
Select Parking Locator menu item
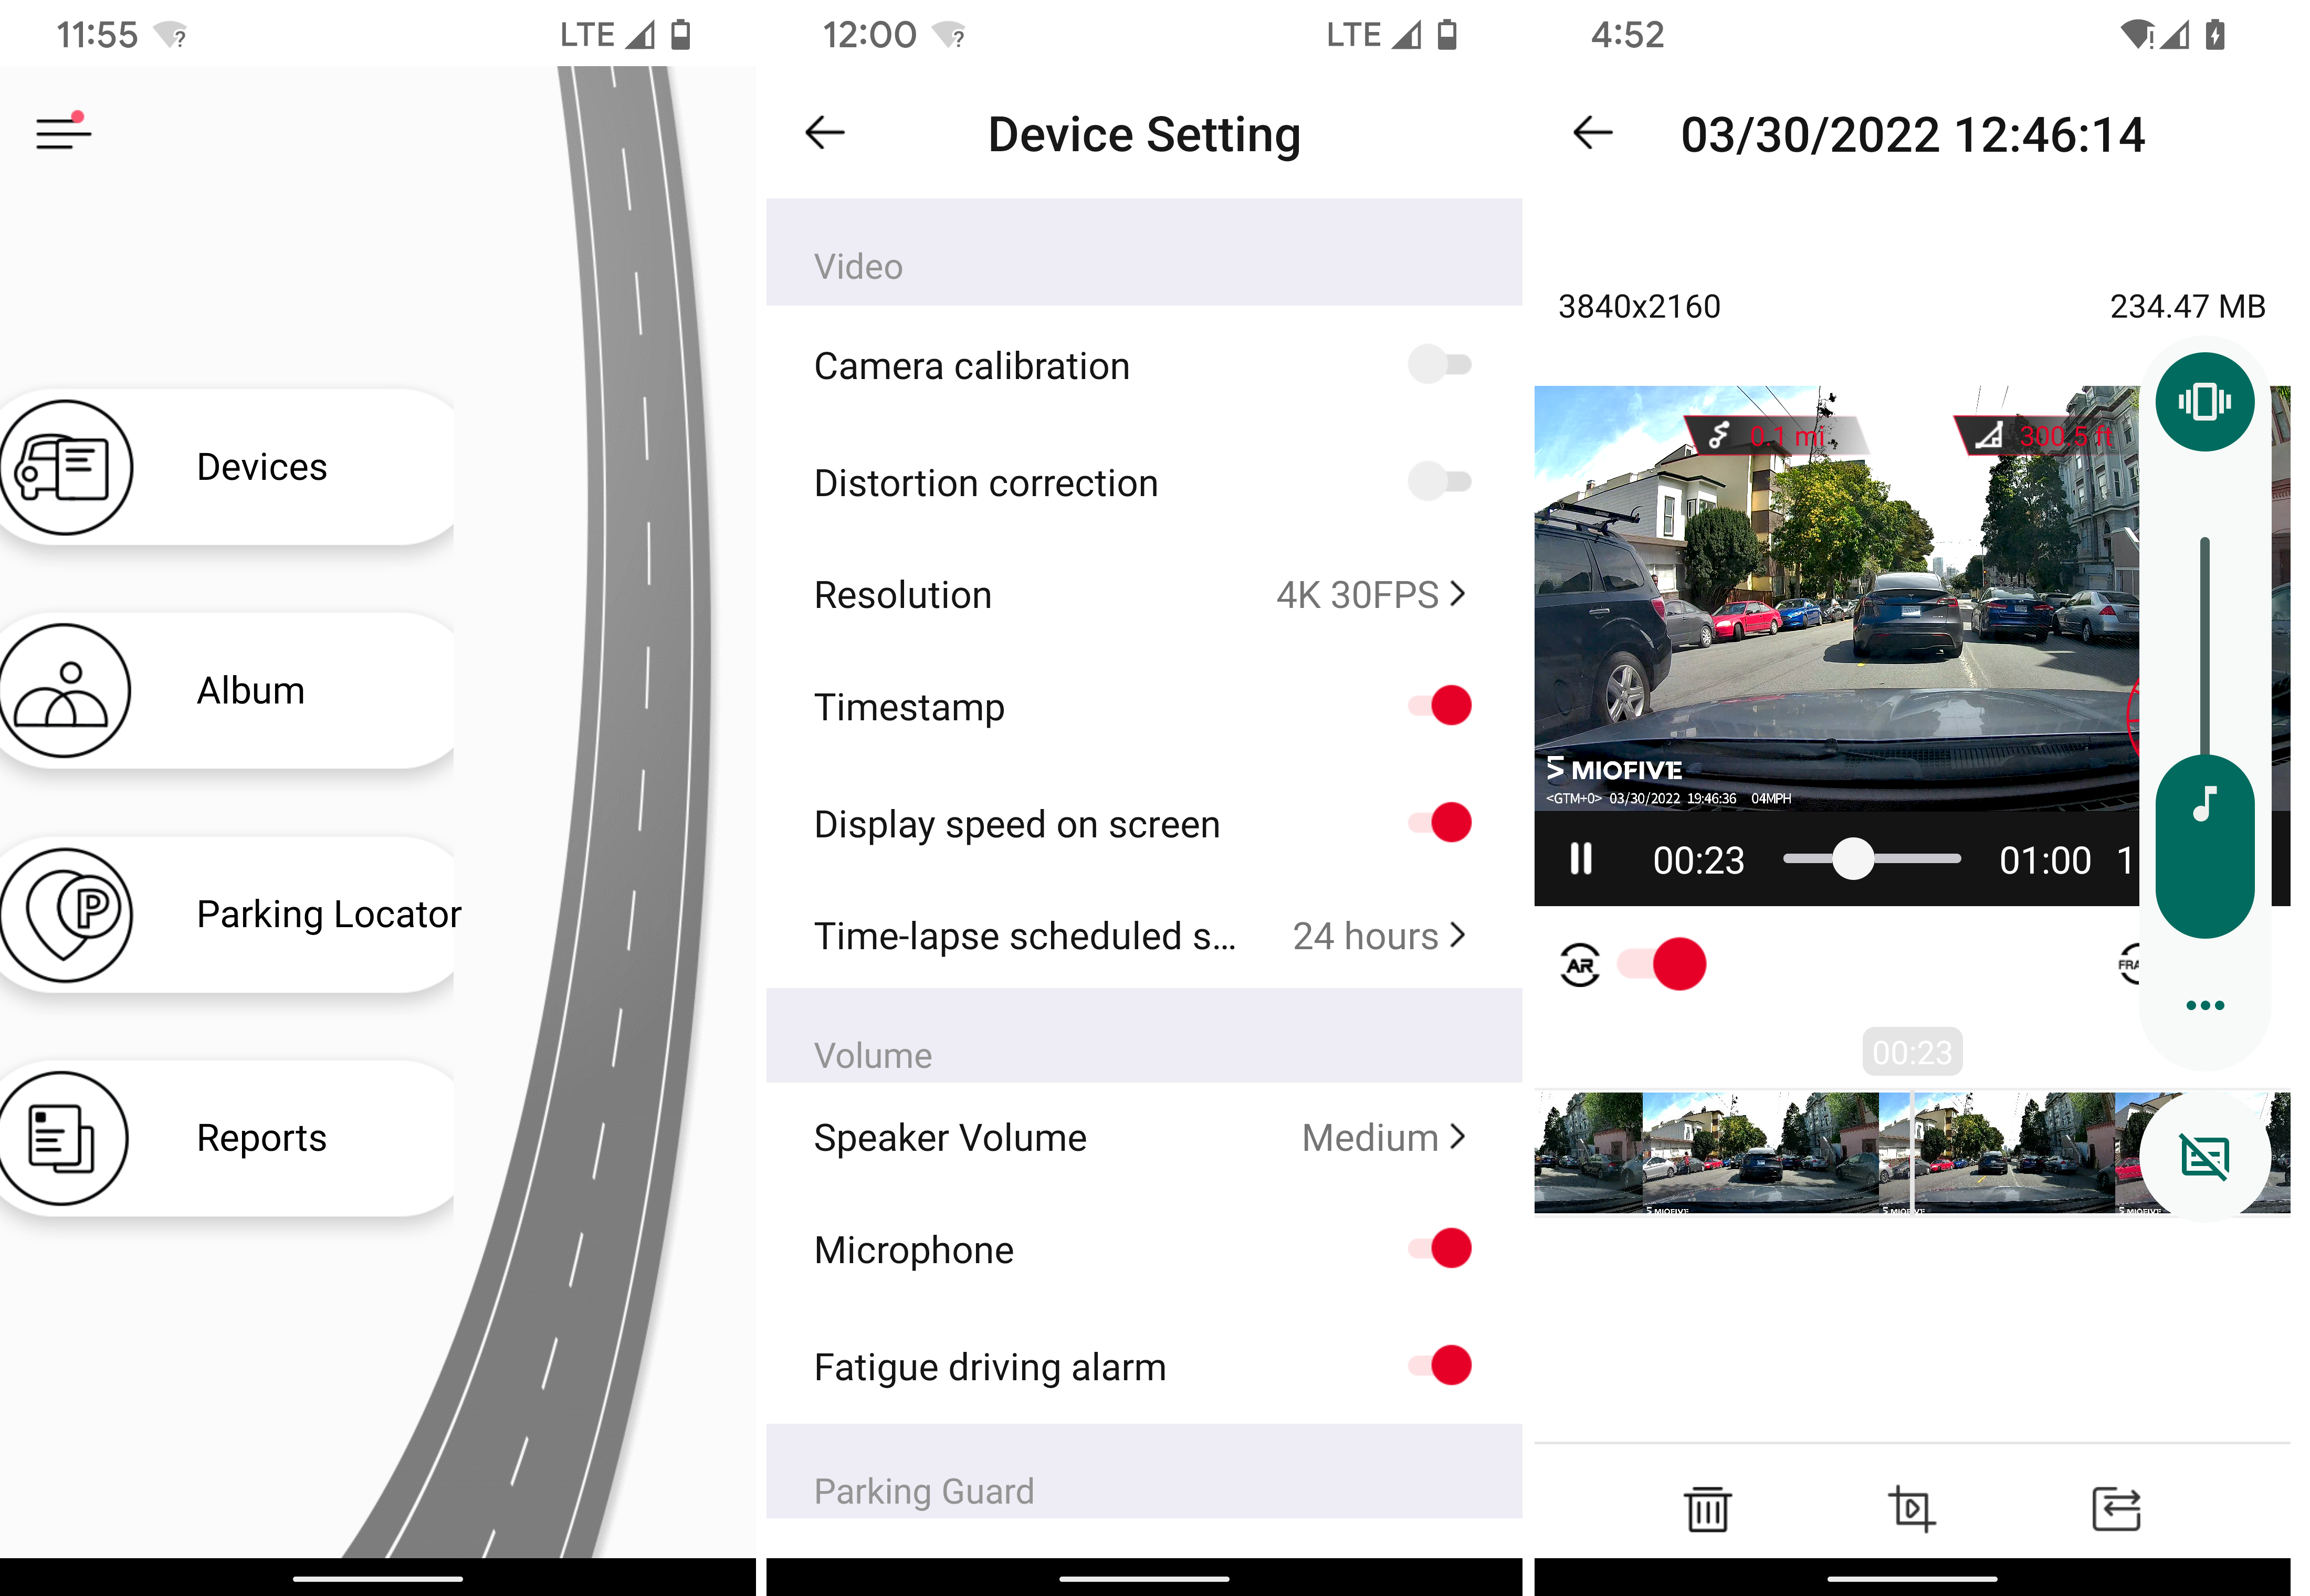pyautogui.click(x=227, y=915)
